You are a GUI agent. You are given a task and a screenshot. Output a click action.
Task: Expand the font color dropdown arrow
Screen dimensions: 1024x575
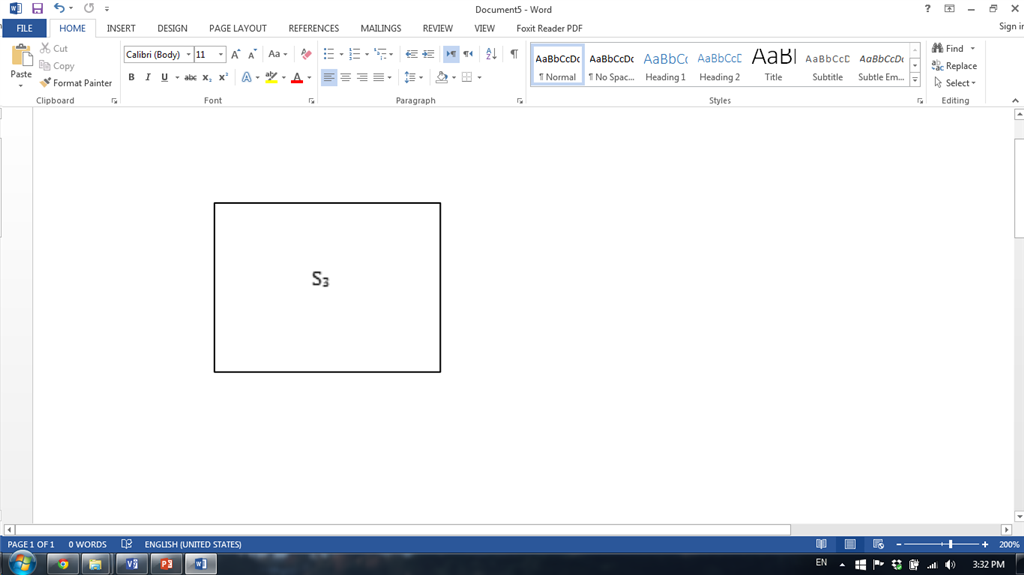click(x=309, y=77)
